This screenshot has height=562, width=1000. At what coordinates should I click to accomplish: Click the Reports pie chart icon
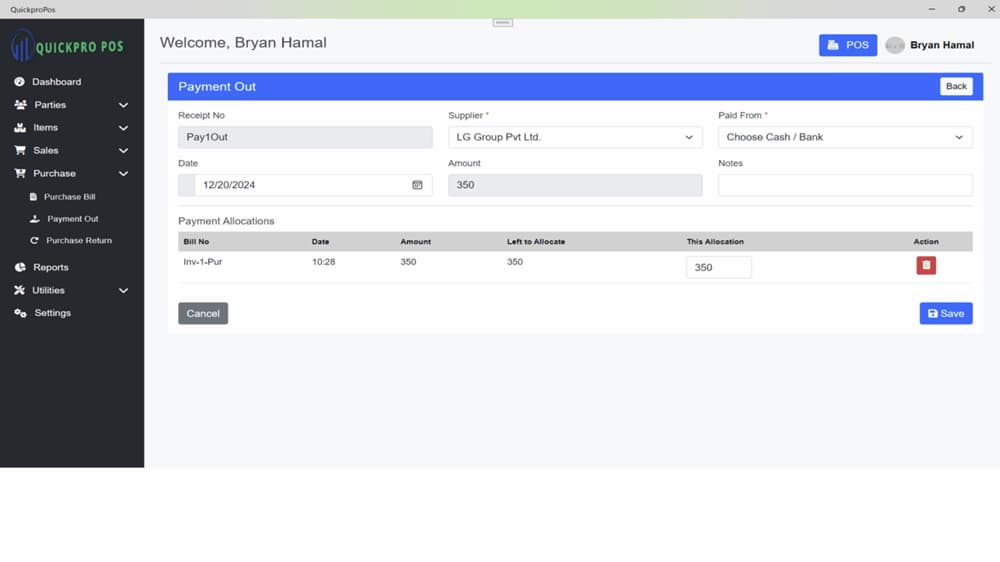[20, 267]
